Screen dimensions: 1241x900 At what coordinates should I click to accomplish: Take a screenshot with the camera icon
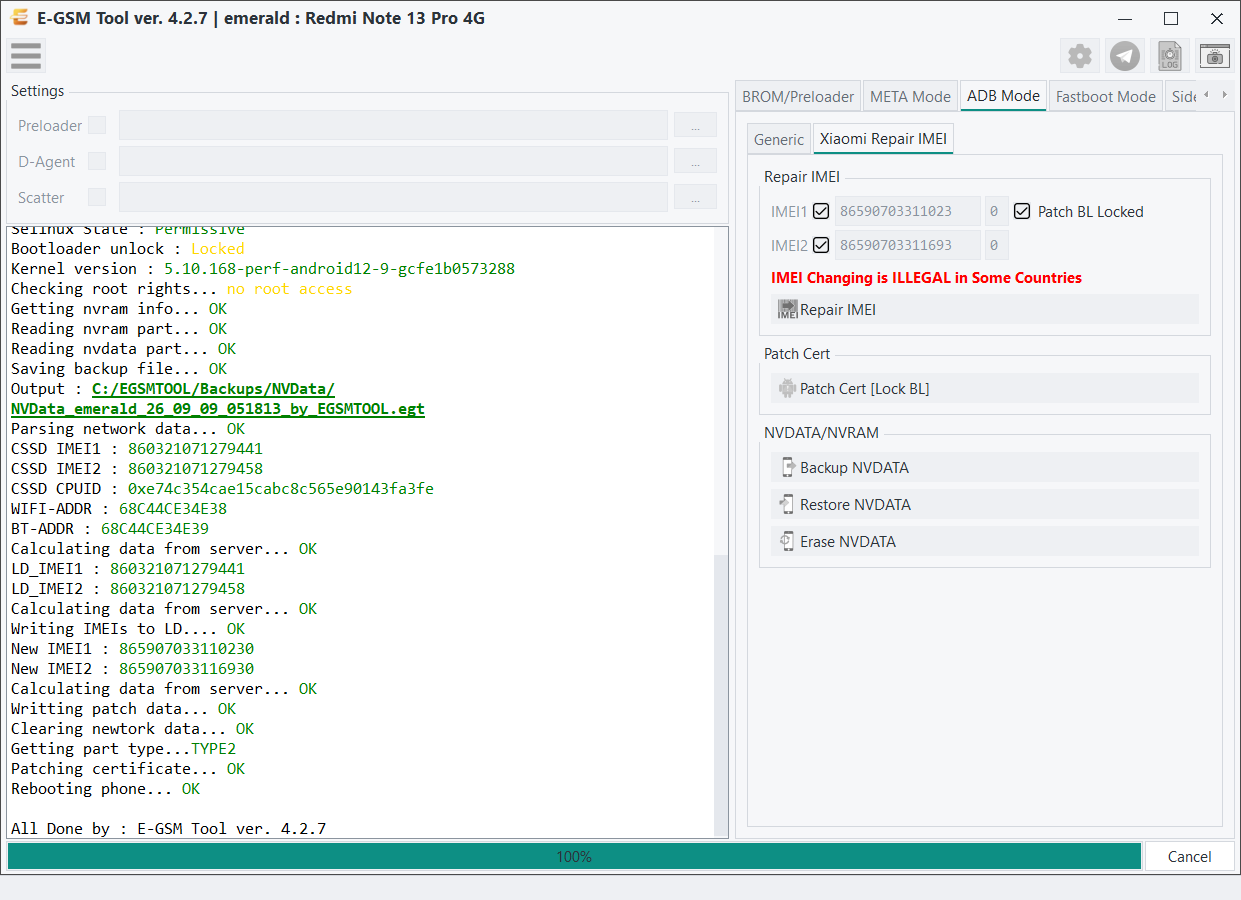tap(1215, 56)
